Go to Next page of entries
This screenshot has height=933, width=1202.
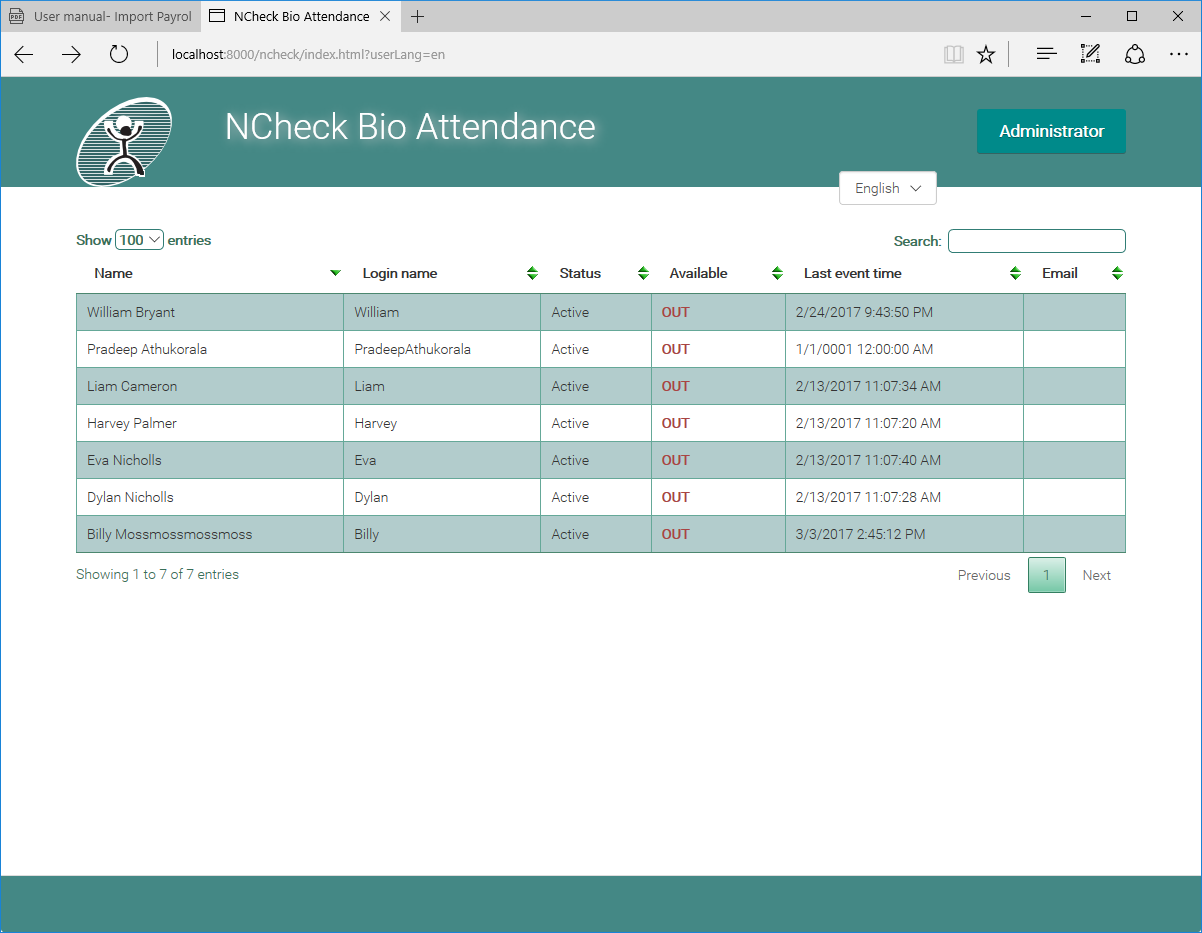pos(1096,575)
